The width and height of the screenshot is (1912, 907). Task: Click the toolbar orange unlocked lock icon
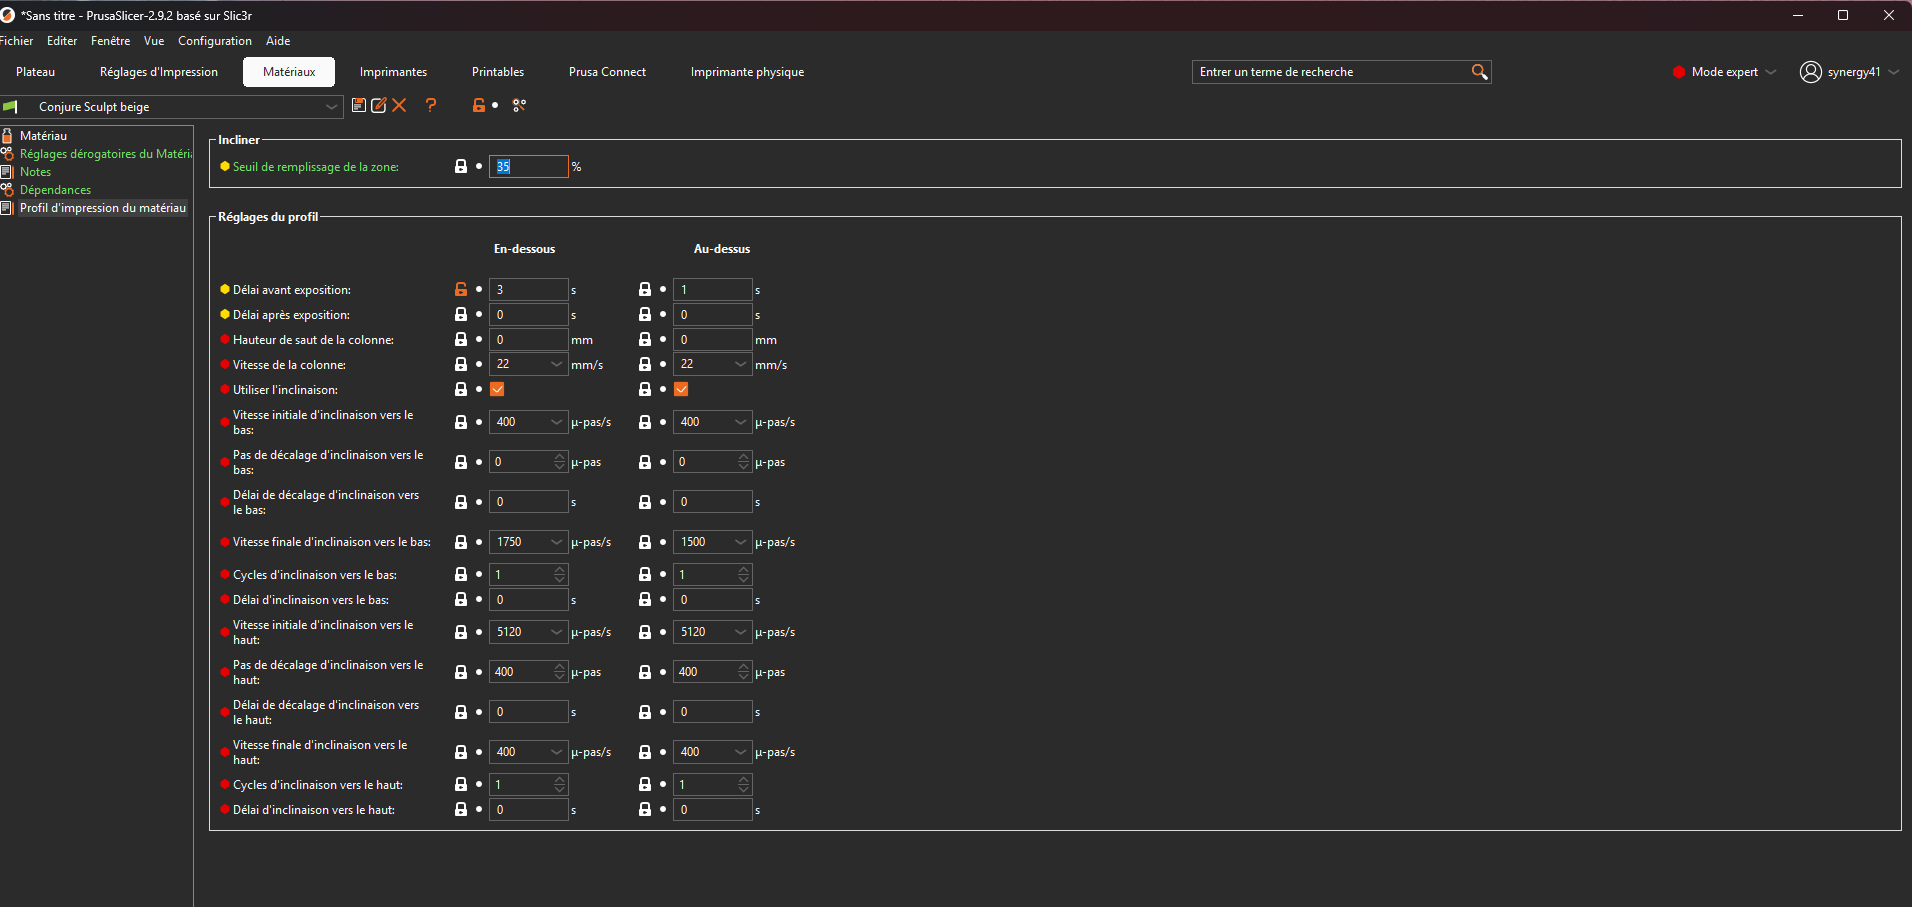tap(479, 105)
